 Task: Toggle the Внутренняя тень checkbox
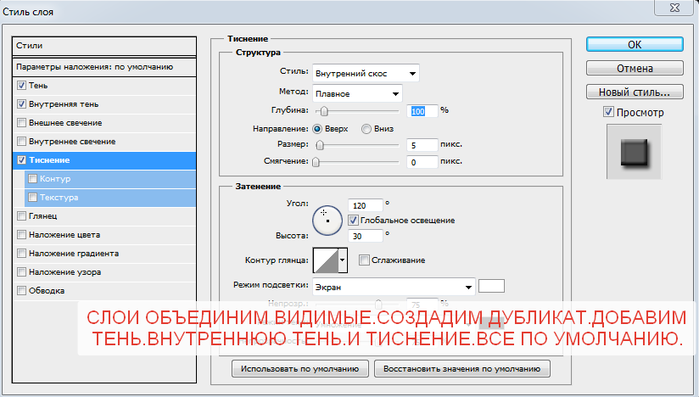[x=21, y=104]
